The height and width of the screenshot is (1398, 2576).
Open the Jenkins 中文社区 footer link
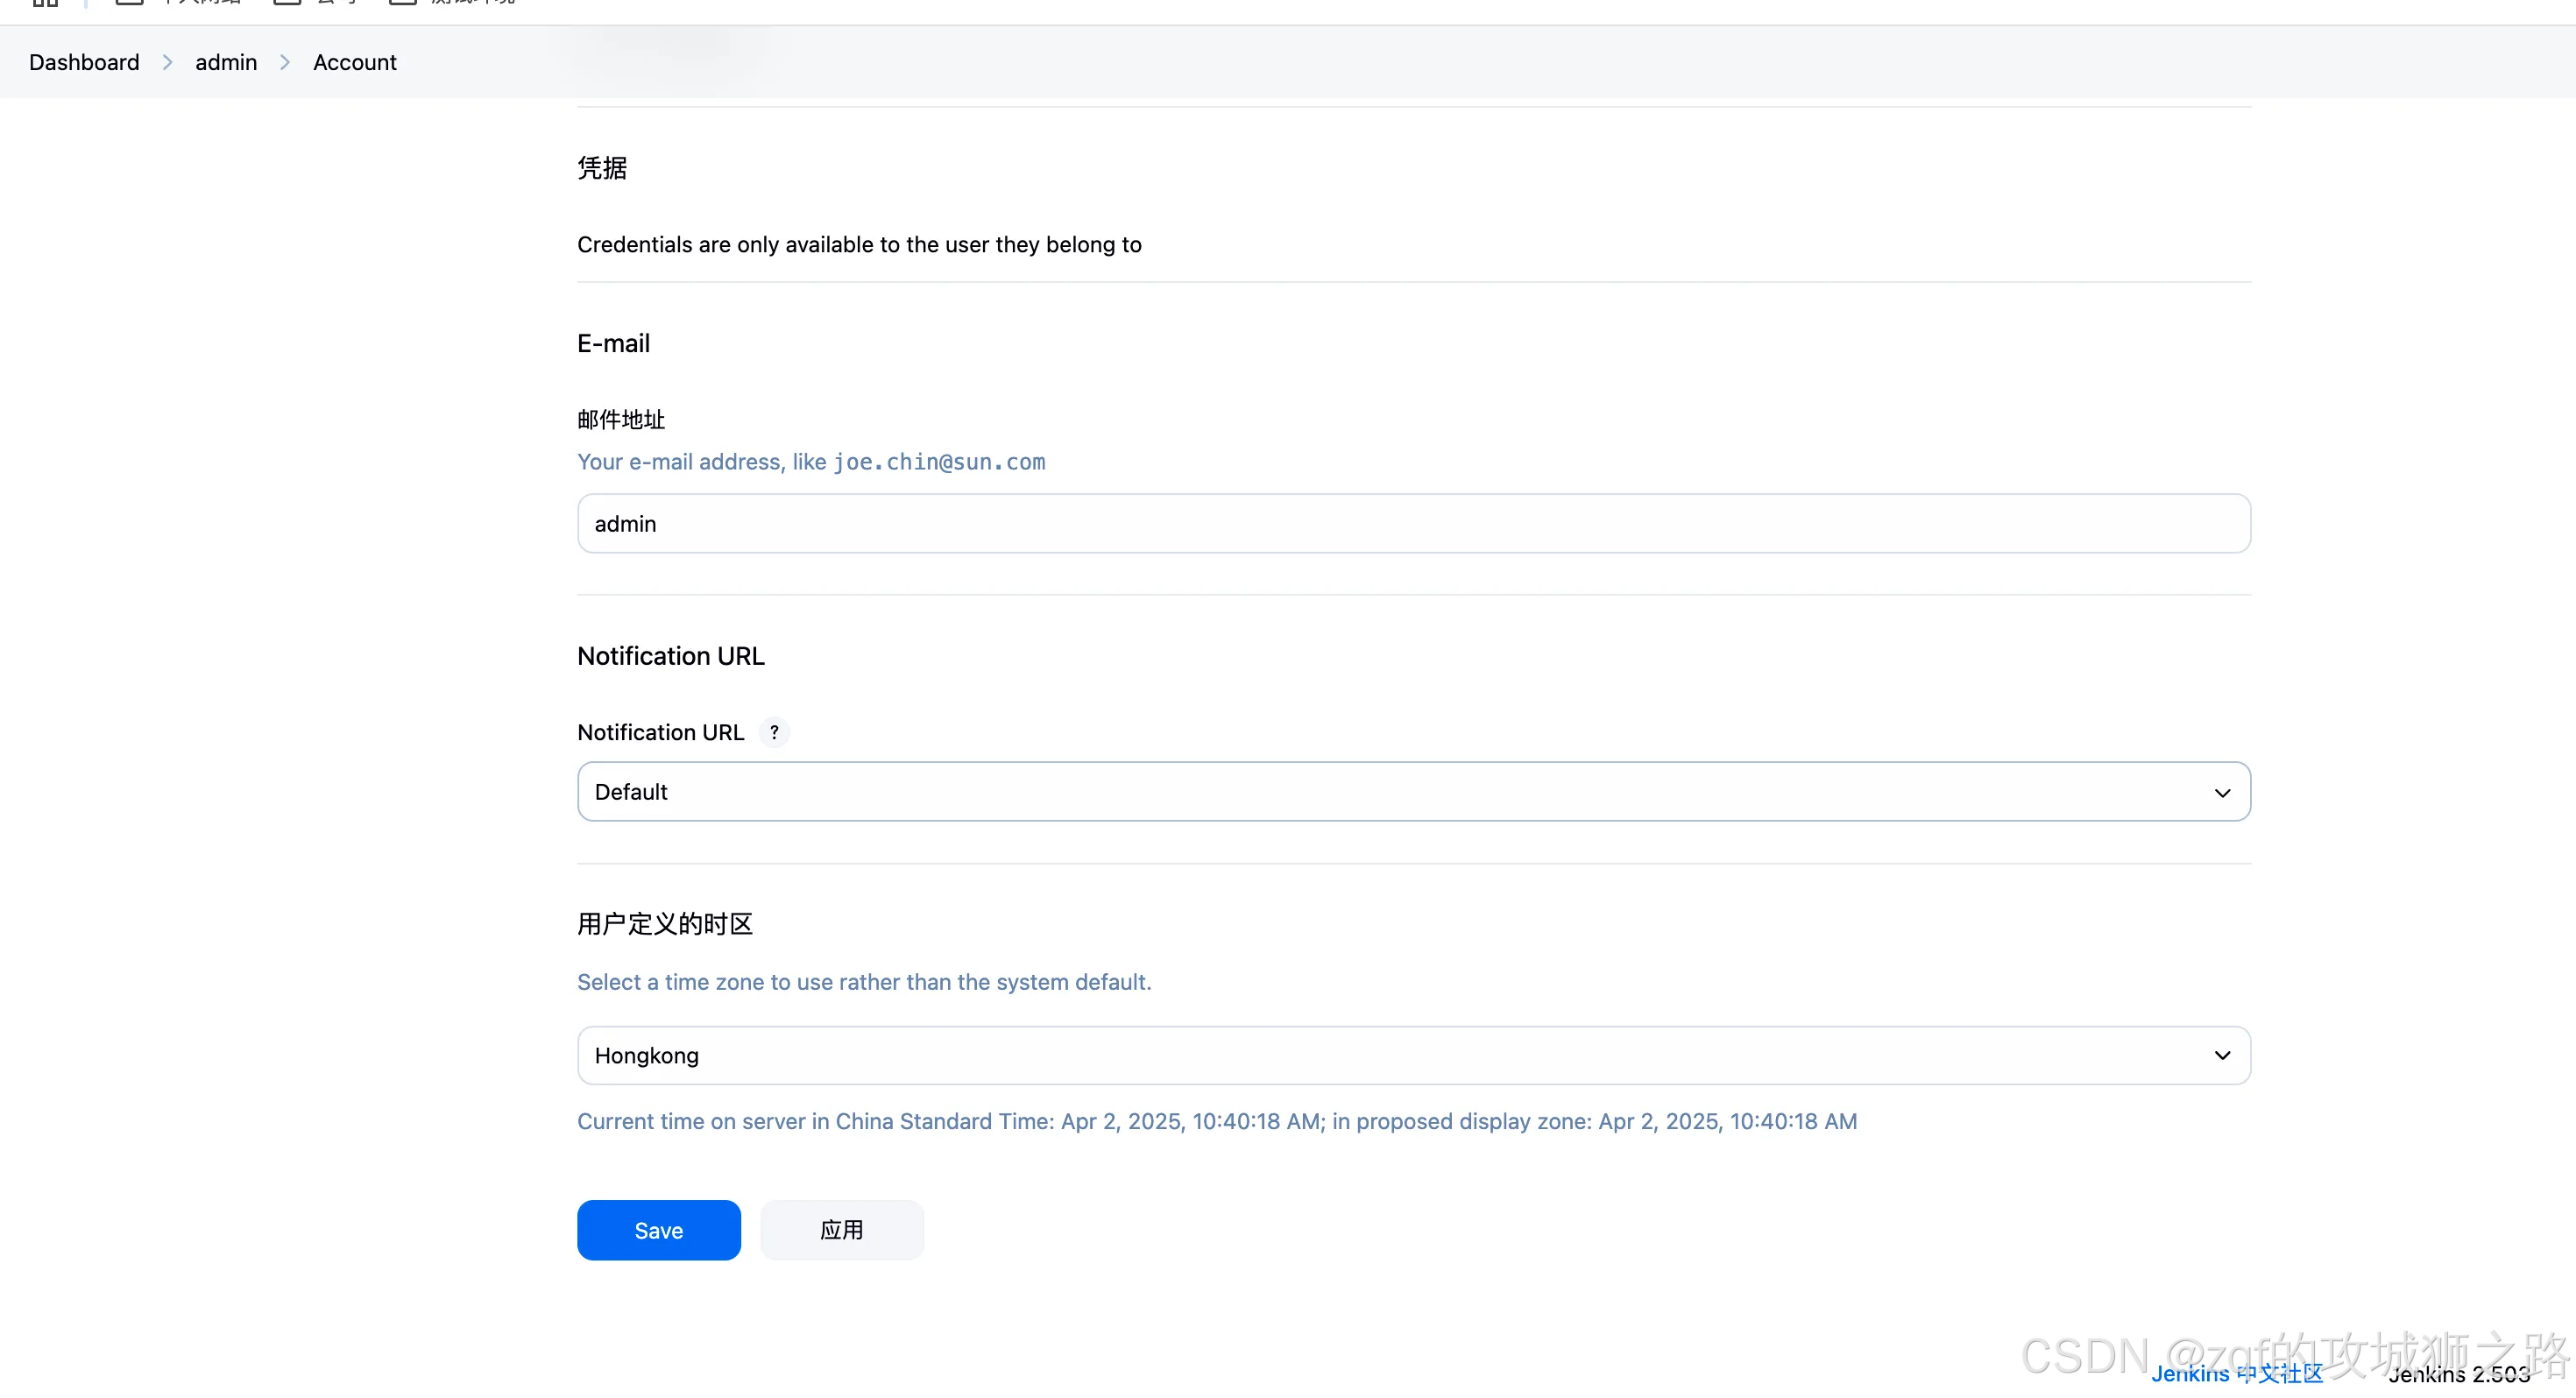(2237, 1374)
